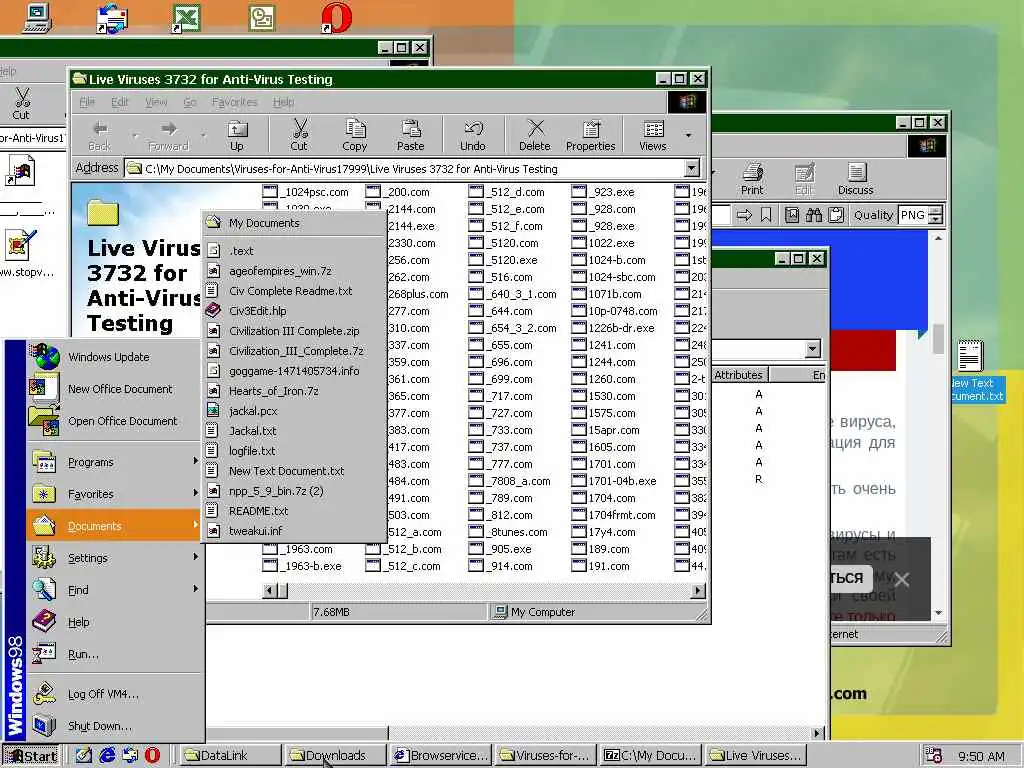Image resolution: width=1024 pixels, height=768 pixels.
Task: Open jackal.pcx recent document
Action: (x=294, y=411)
